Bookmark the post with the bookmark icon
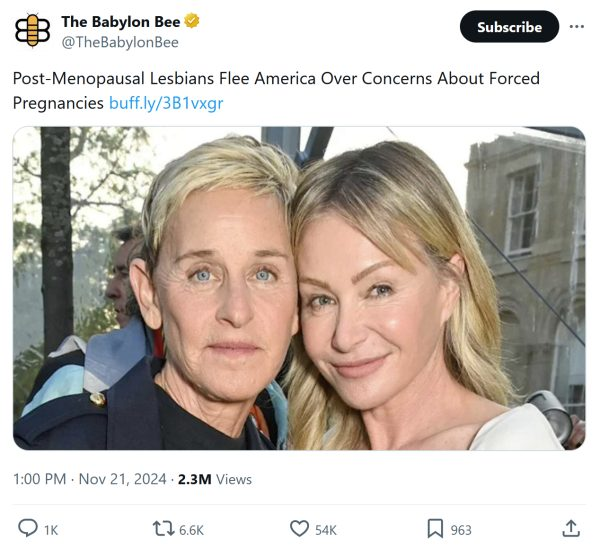The height and width of the screenshot is (549, 600). pyautogui.click(x=435, y=529)
